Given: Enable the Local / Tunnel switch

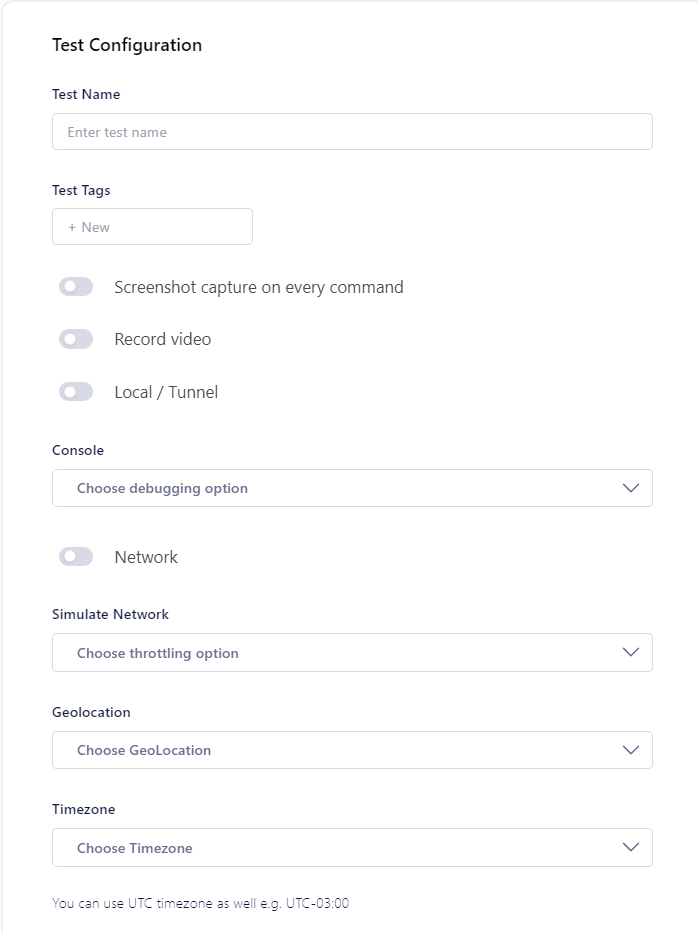Looking at the screenshot, I should (76, 390).
